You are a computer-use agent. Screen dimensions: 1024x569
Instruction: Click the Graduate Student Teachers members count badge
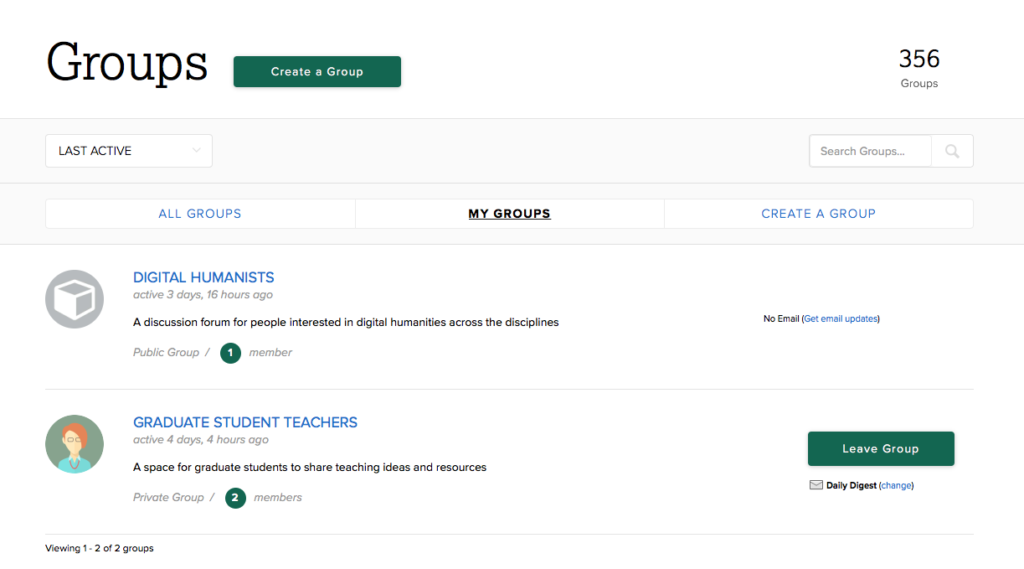coord(235,498)
